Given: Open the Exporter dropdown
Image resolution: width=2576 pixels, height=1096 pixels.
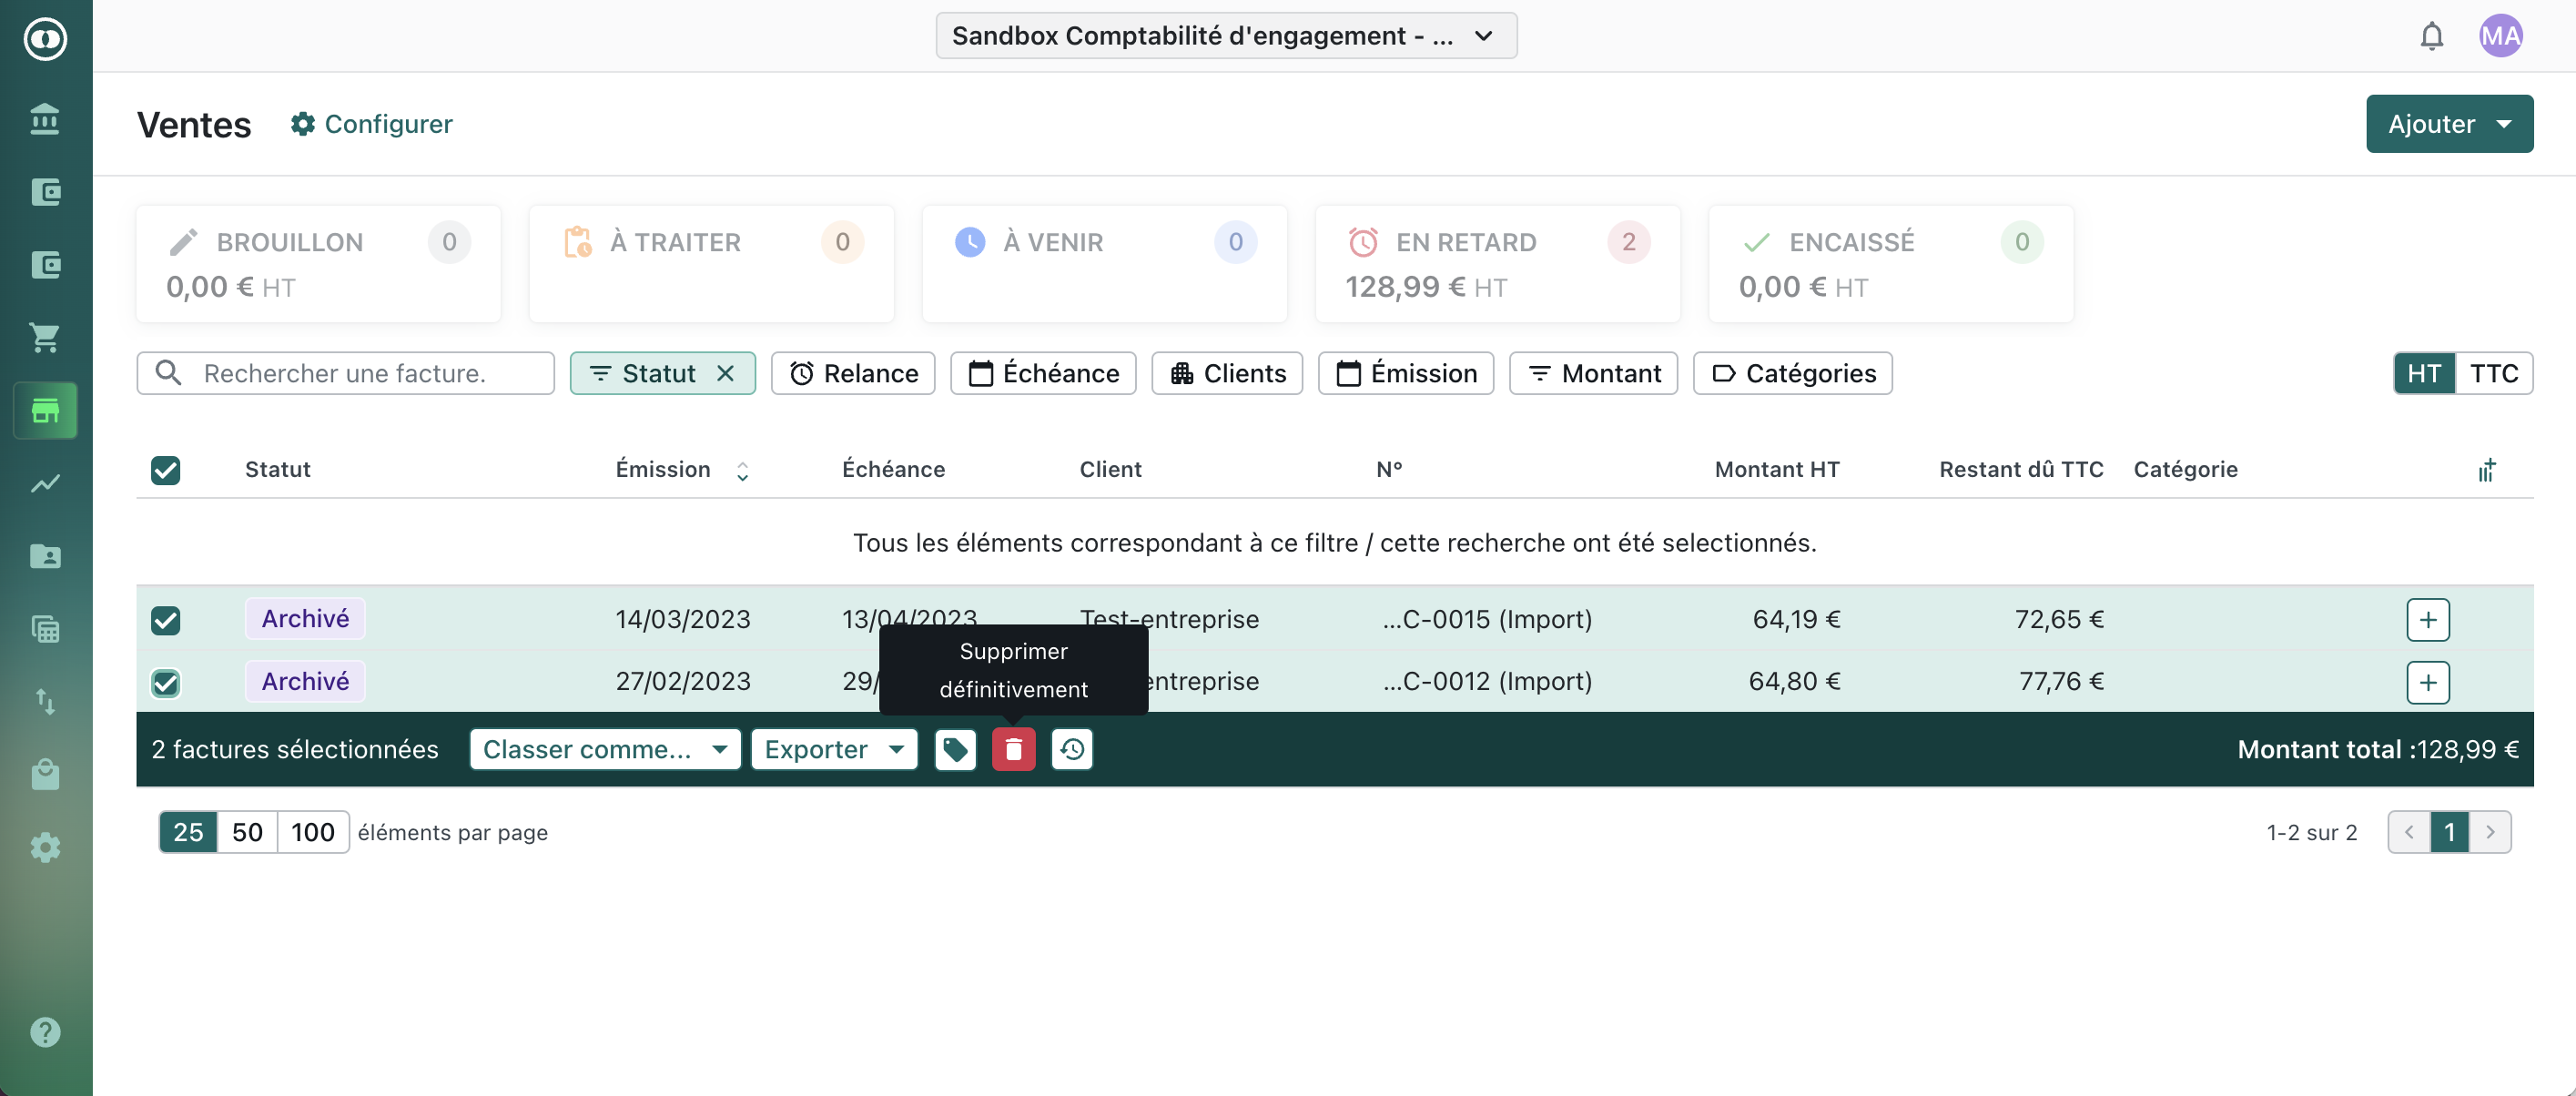Looking at the screenshot, I should point(833,749).
